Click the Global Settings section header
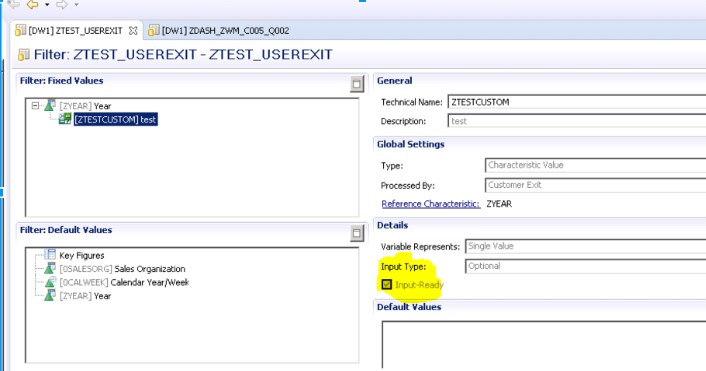The height and width of the screenshot is (371, 706). 411,145
